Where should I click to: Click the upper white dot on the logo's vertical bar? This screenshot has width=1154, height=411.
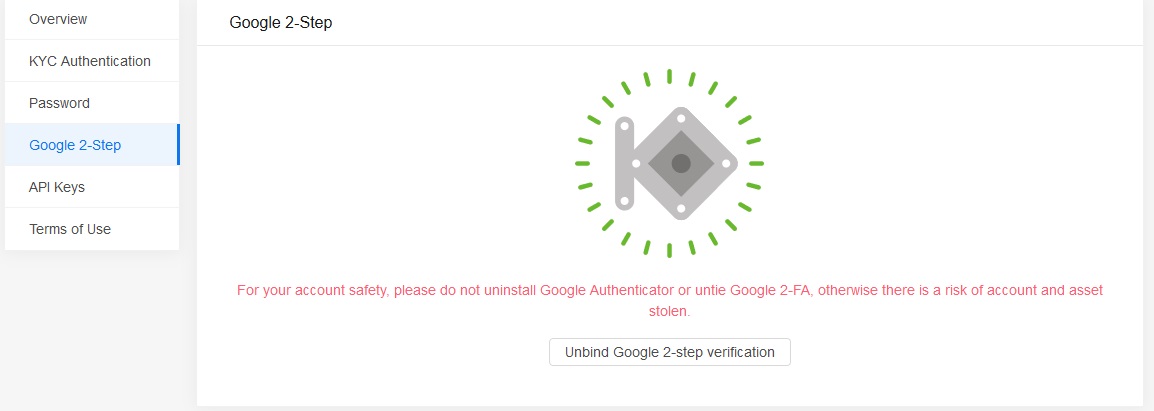pyautogui.click(x=624, y=126)
